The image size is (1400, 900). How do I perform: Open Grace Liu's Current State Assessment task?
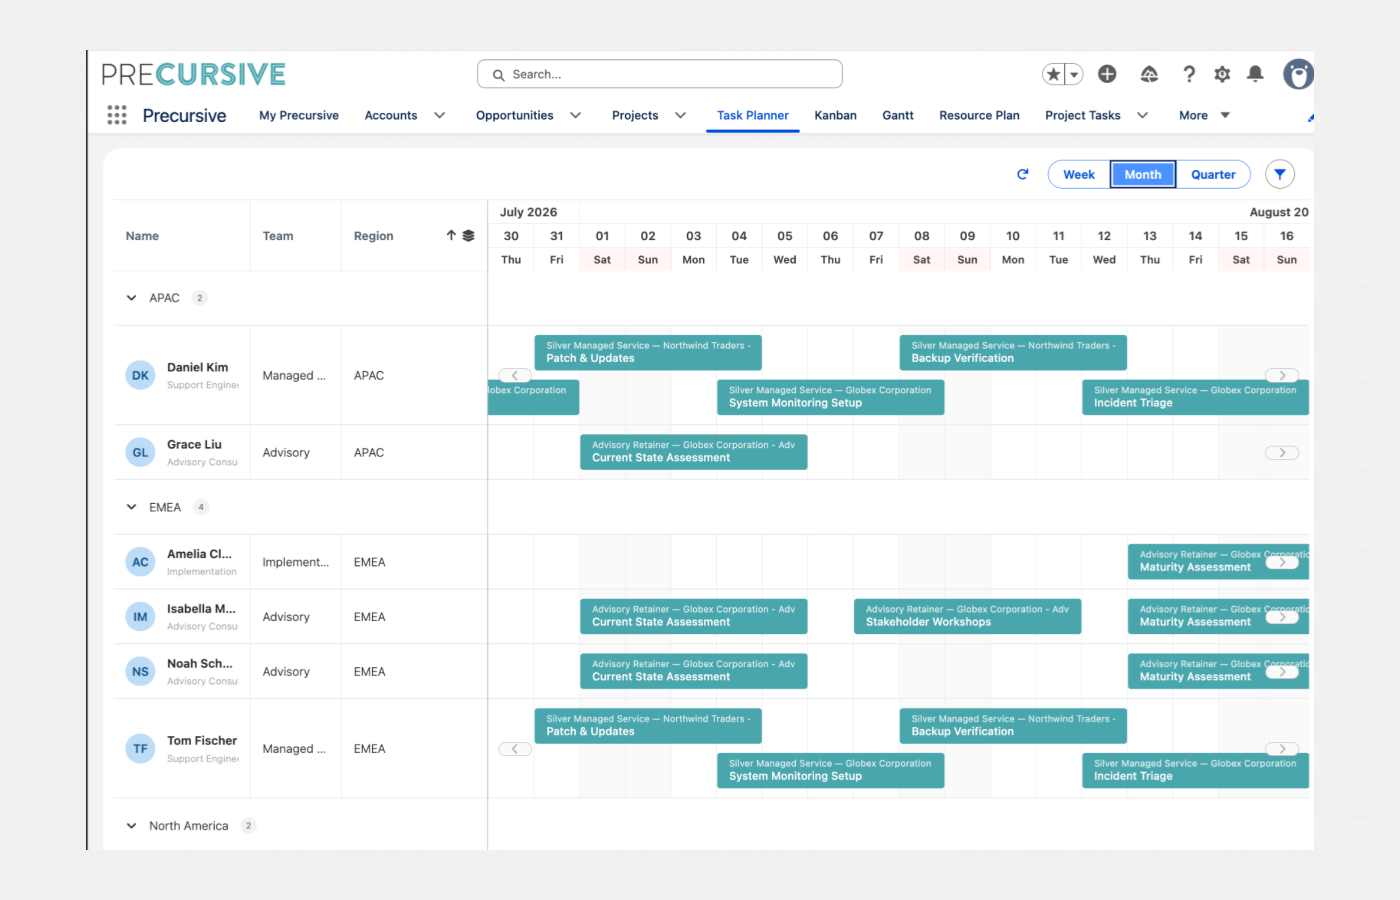(x=693, y=452)
